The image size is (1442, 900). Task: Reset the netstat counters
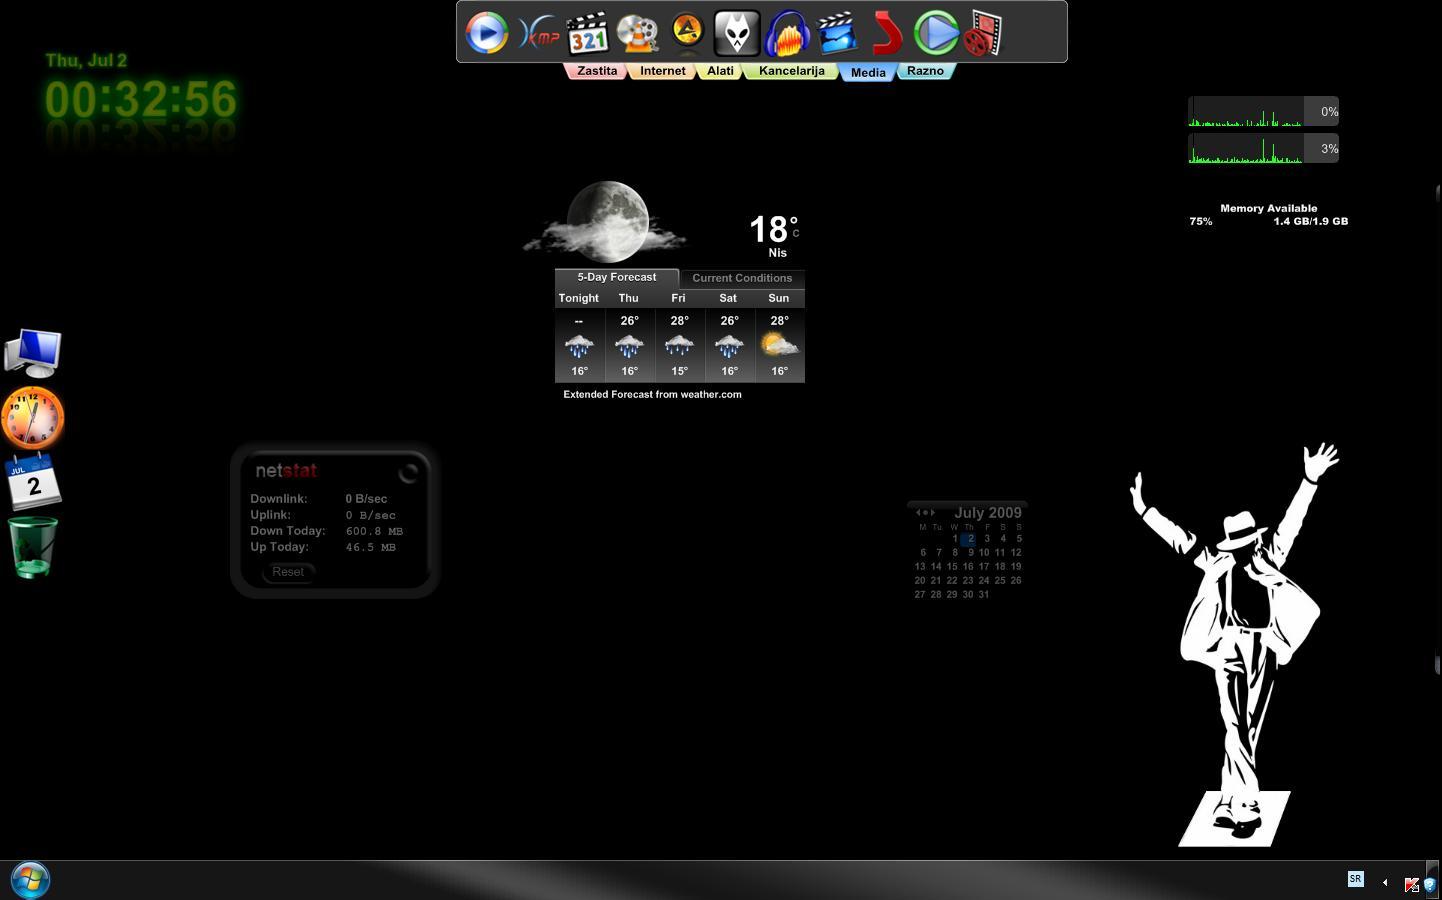coord(288,572)
